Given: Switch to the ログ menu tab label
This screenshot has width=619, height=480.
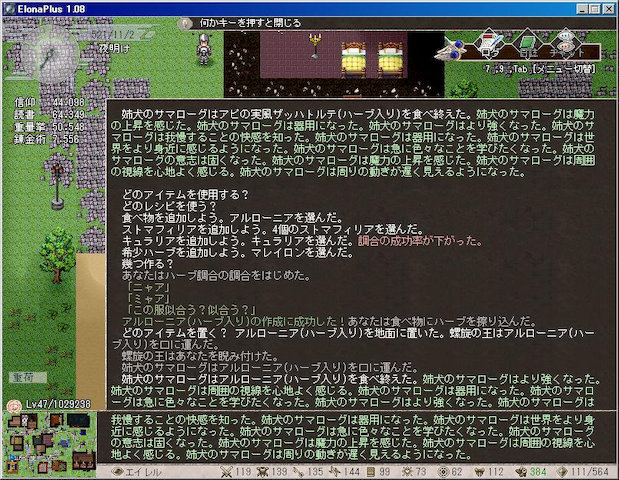Looking at the screenshot, I should 490,52.
